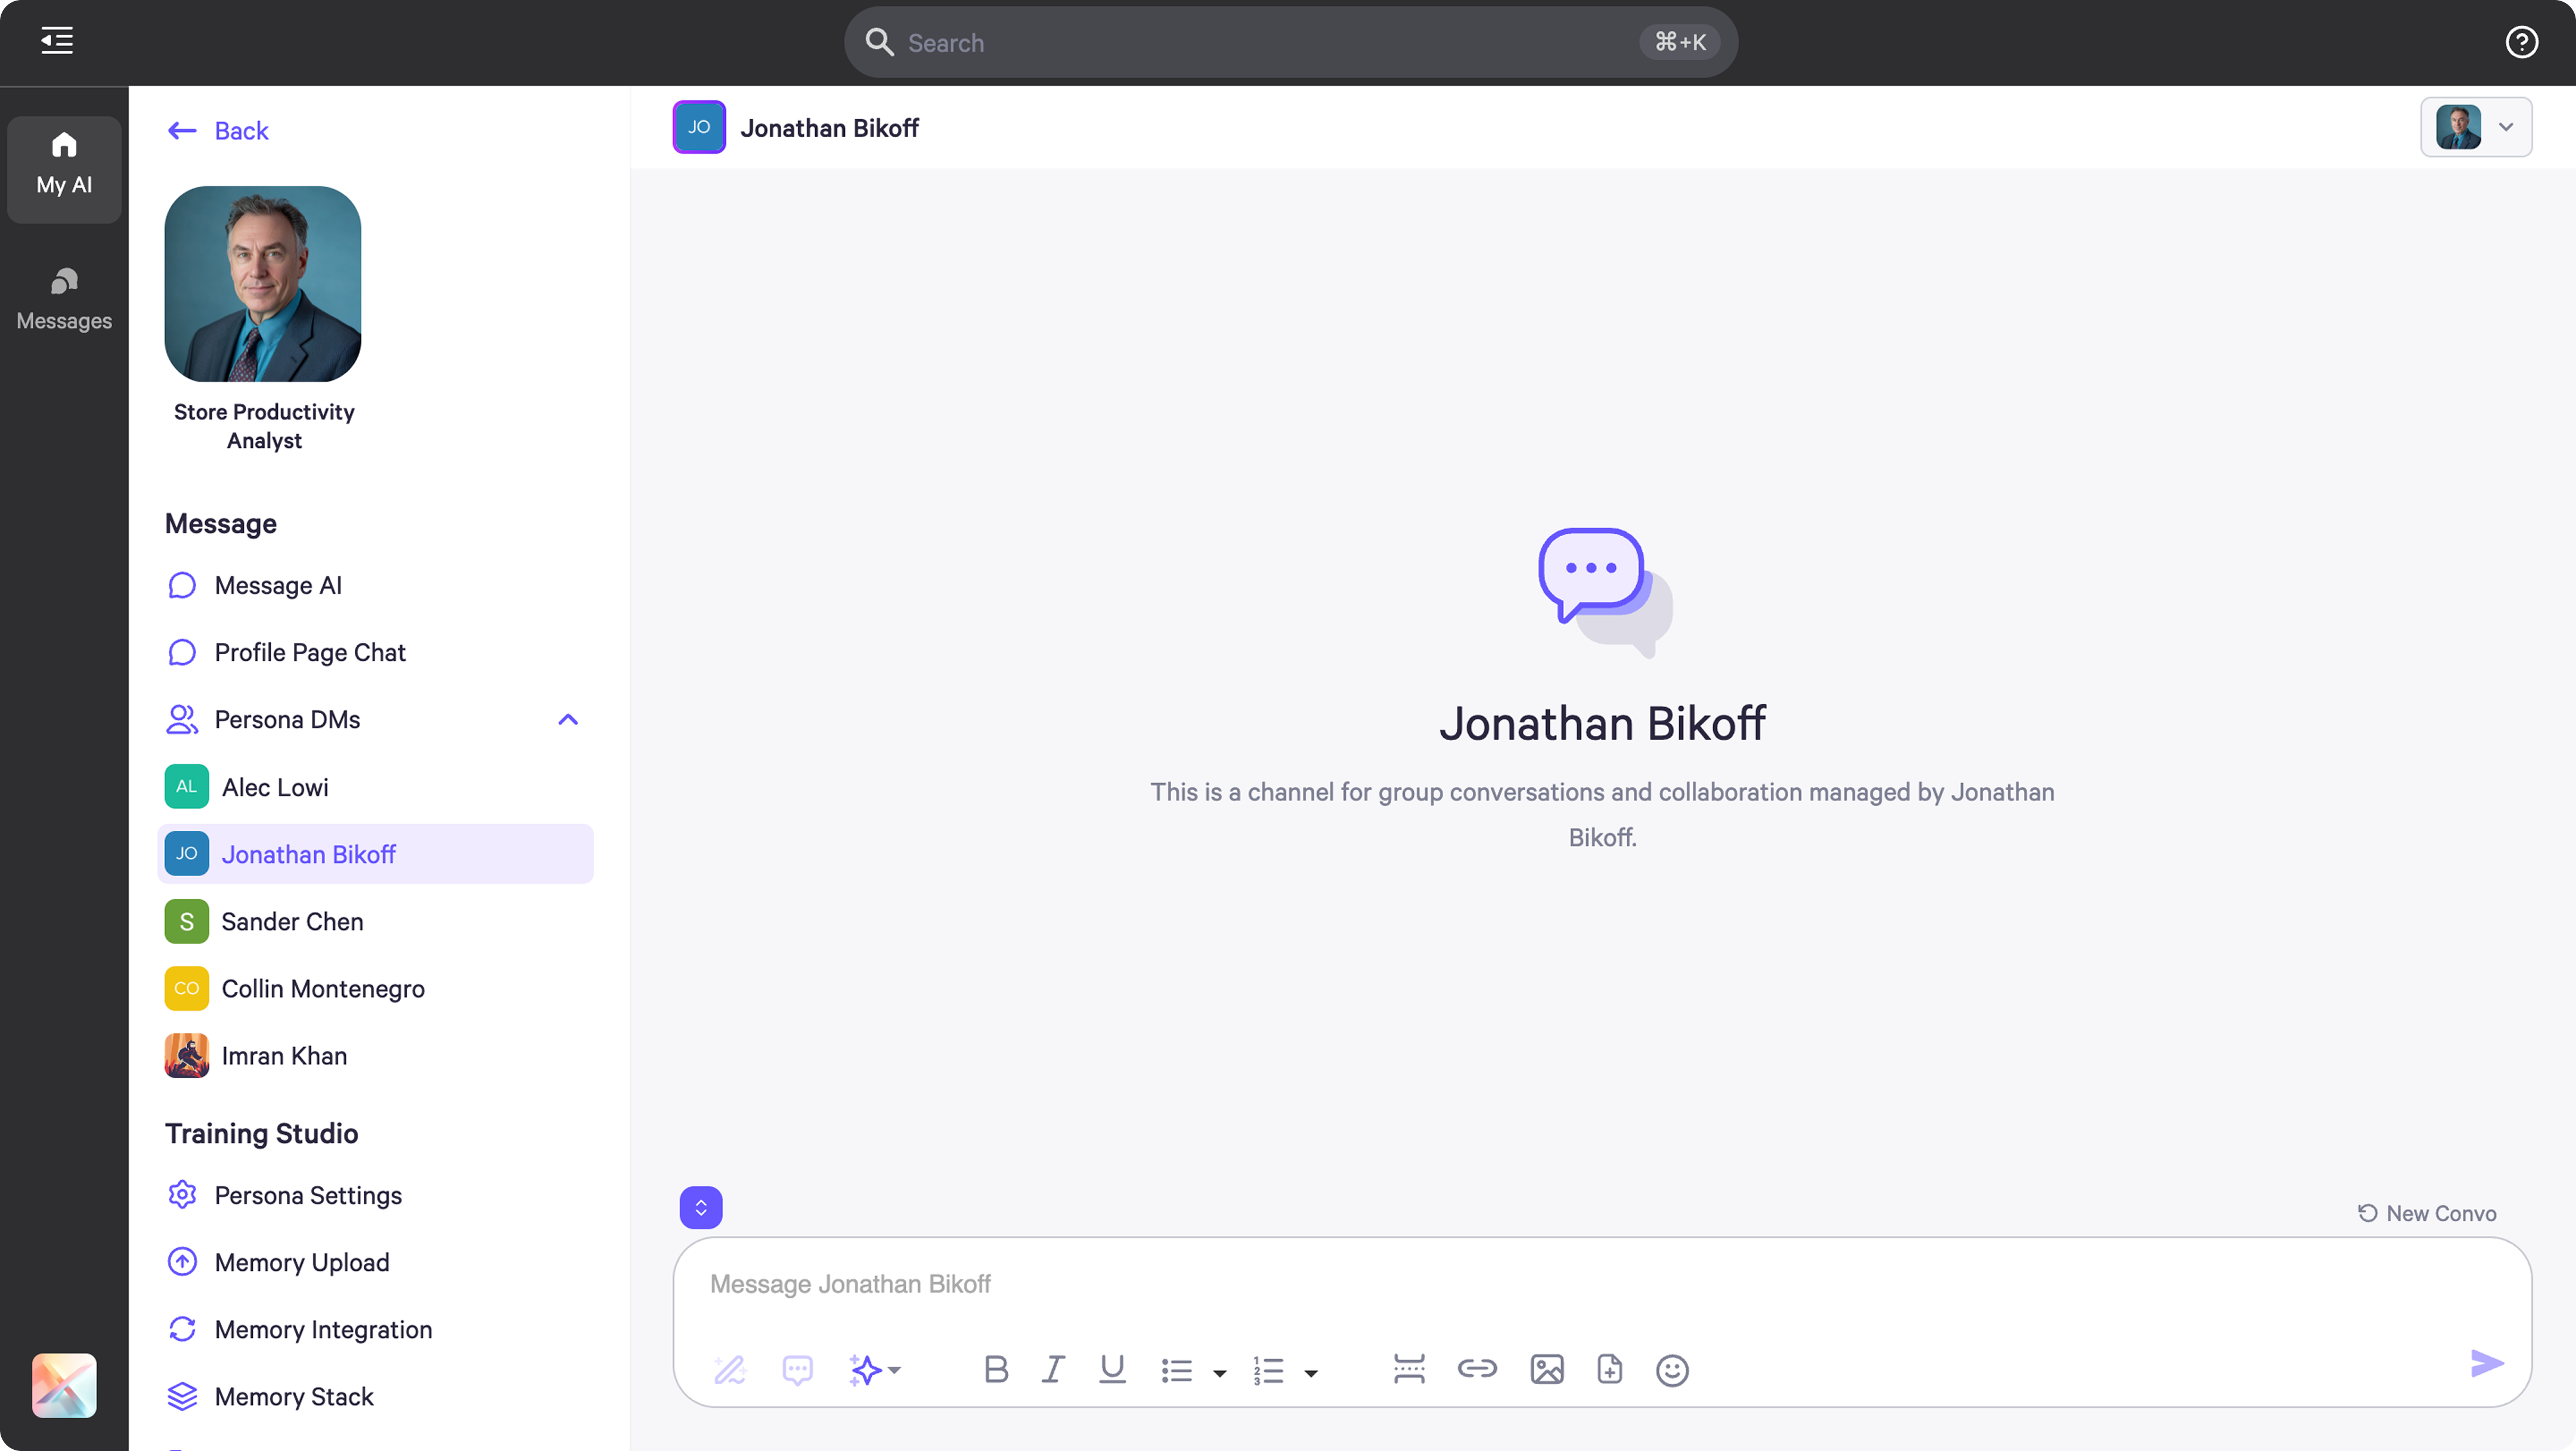Open the emoji picker
The width and height of the screenshot is (2576, 1451).
click(1672, 1370)
